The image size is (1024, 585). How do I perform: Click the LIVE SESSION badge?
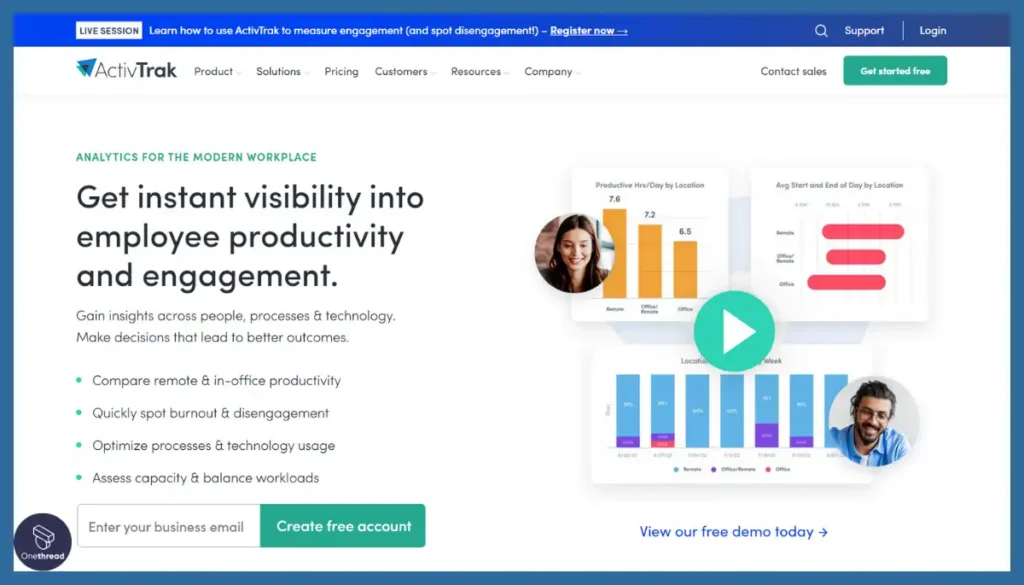108,31
